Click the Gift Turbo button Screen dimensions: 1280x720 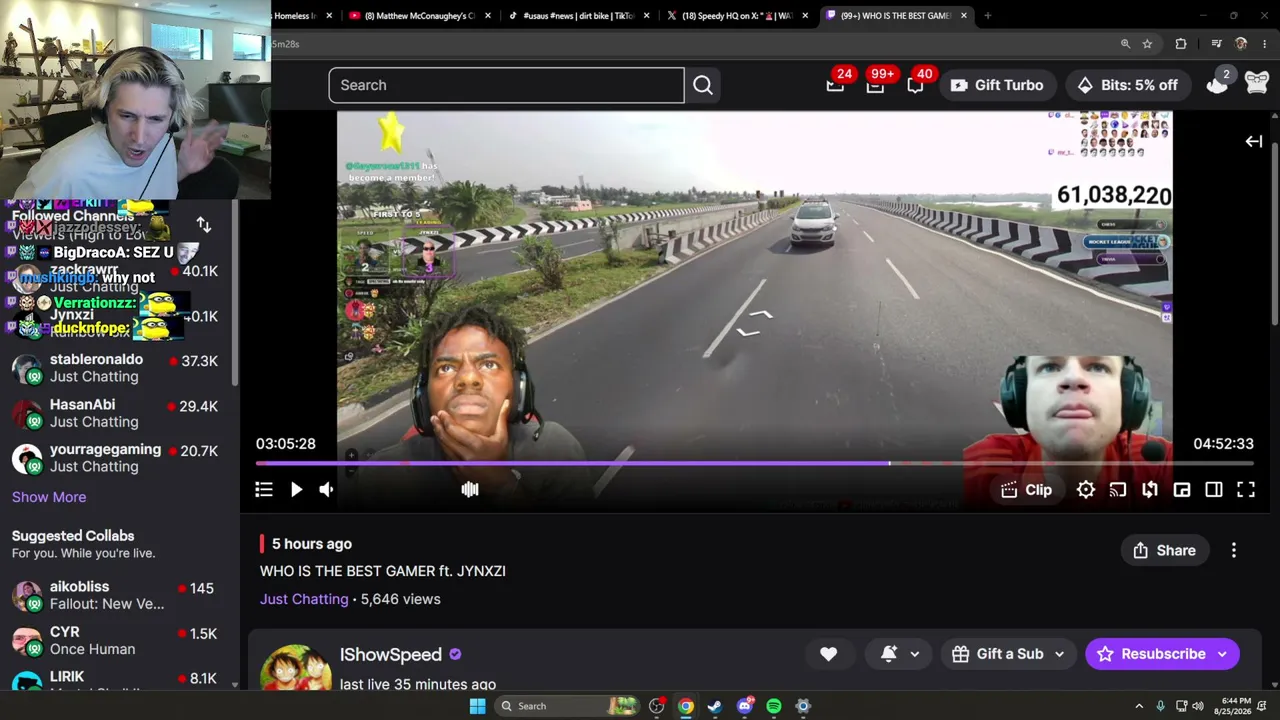coord(997,85)
